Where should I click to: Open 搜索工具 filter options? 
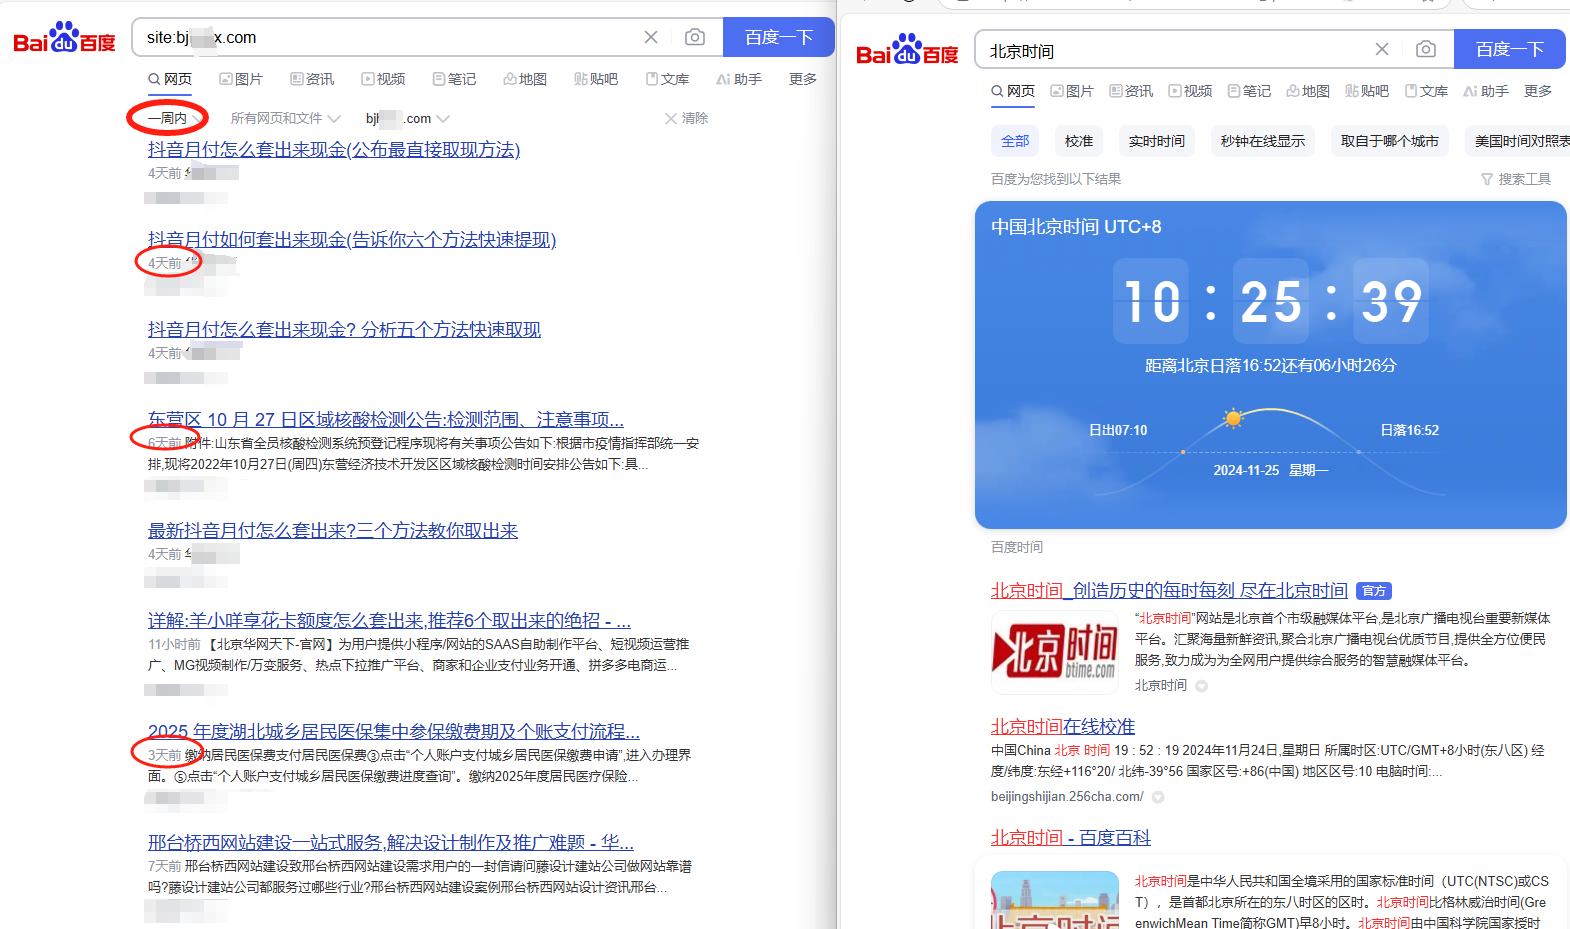point(1516,179)
